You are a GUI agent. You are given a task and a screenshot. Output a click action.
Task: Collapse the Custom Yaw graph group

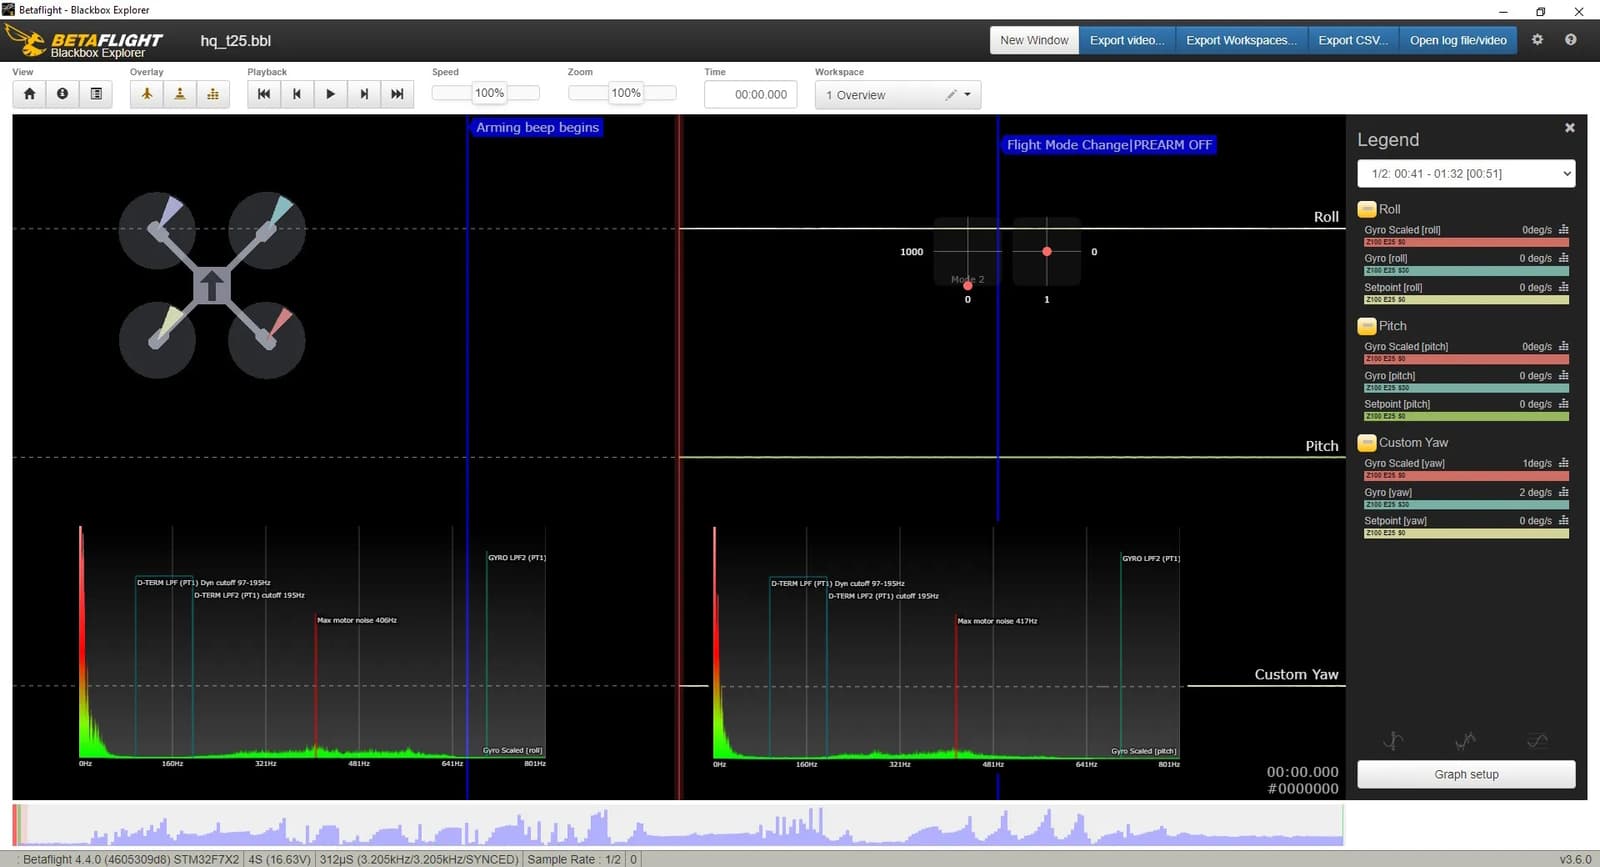tap(1367, 442)
